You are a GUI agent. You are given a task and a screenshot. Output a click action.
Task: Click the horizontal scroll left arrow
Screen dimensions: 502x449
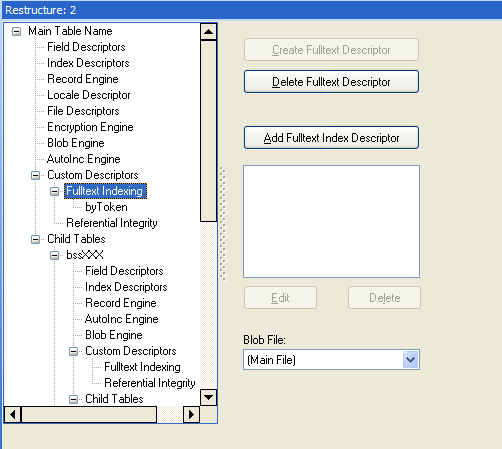click(13, 415)
